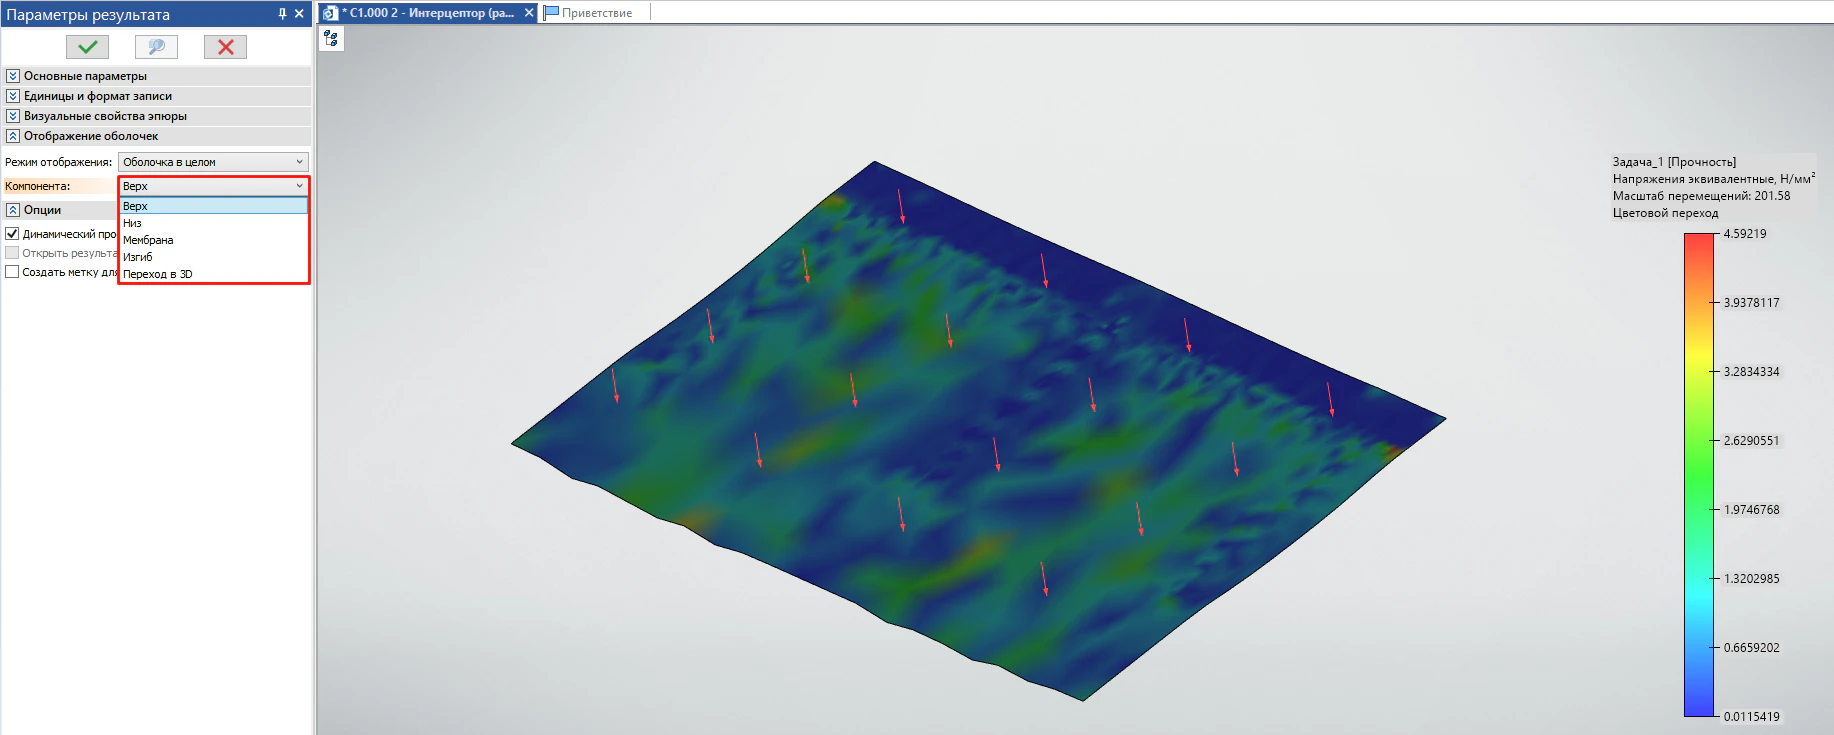
Task: Close the Параметры результата panel
Action: [299, 14]
